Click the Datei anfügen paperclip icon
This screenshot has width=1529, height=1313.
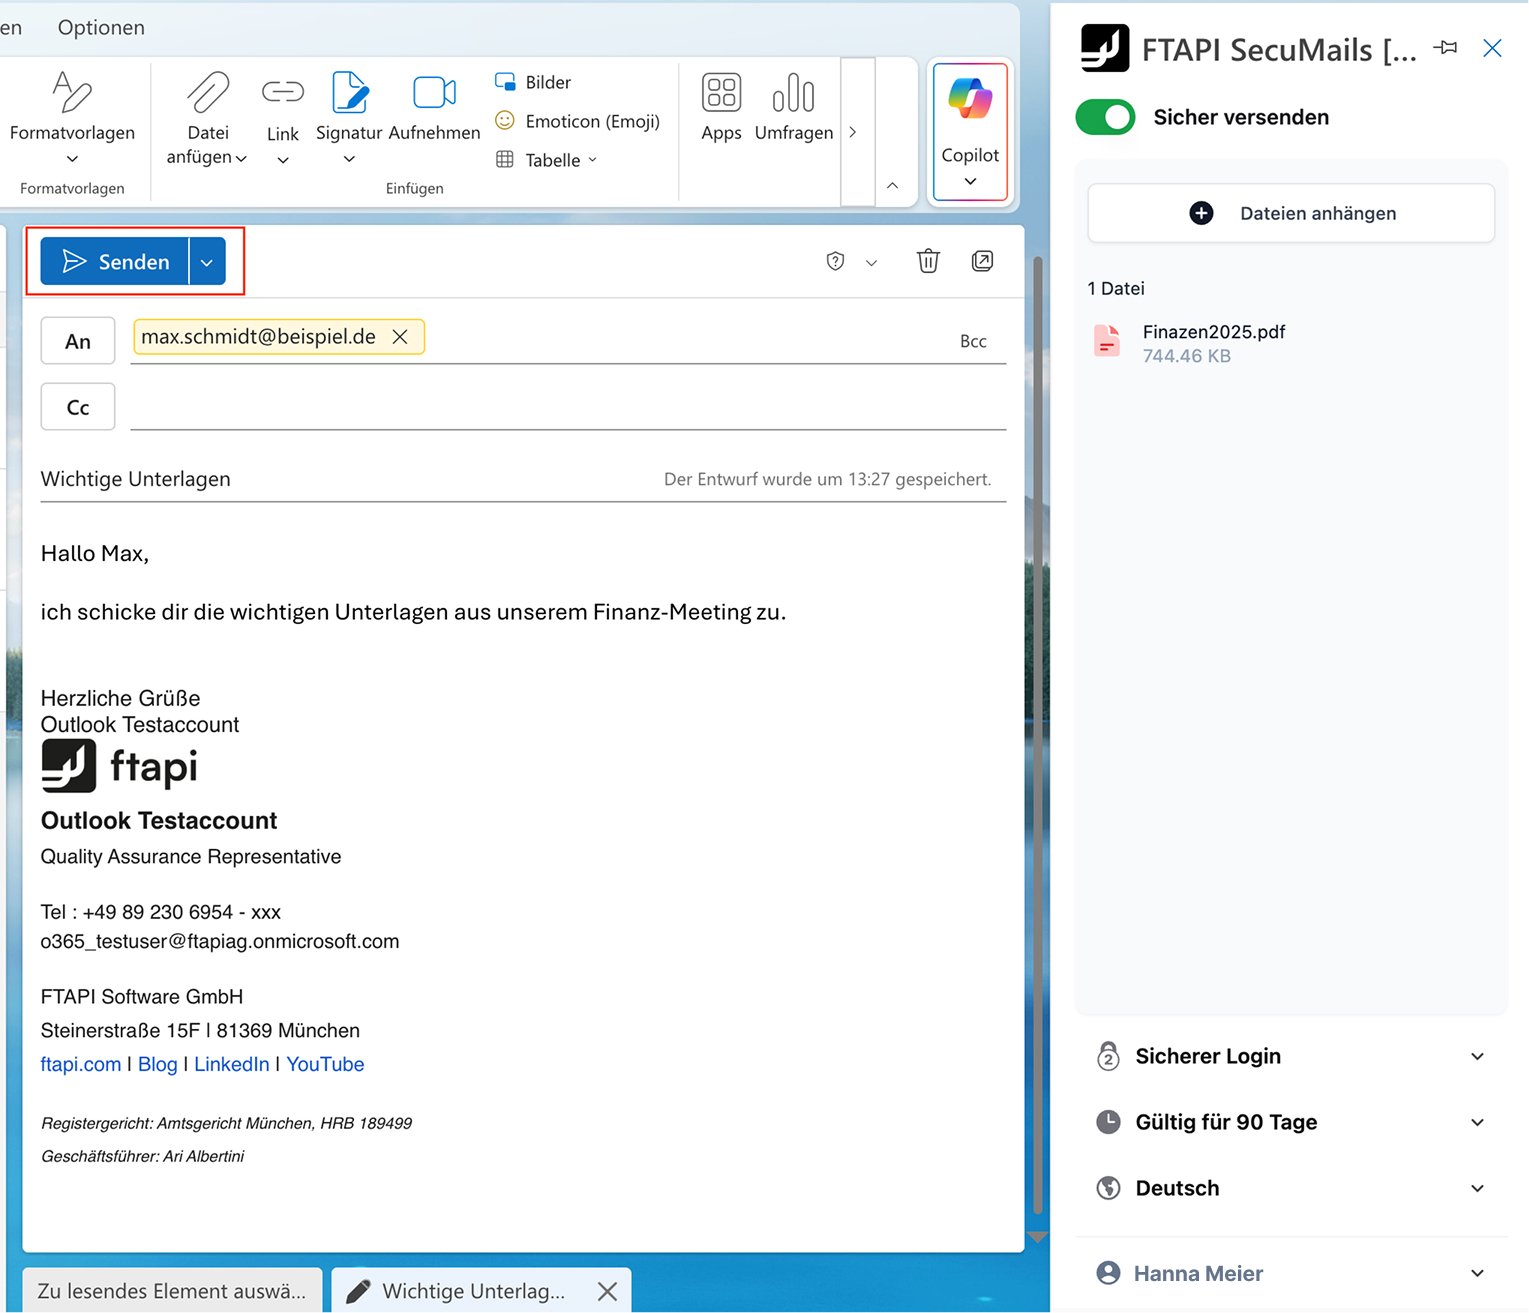[208, 92]
